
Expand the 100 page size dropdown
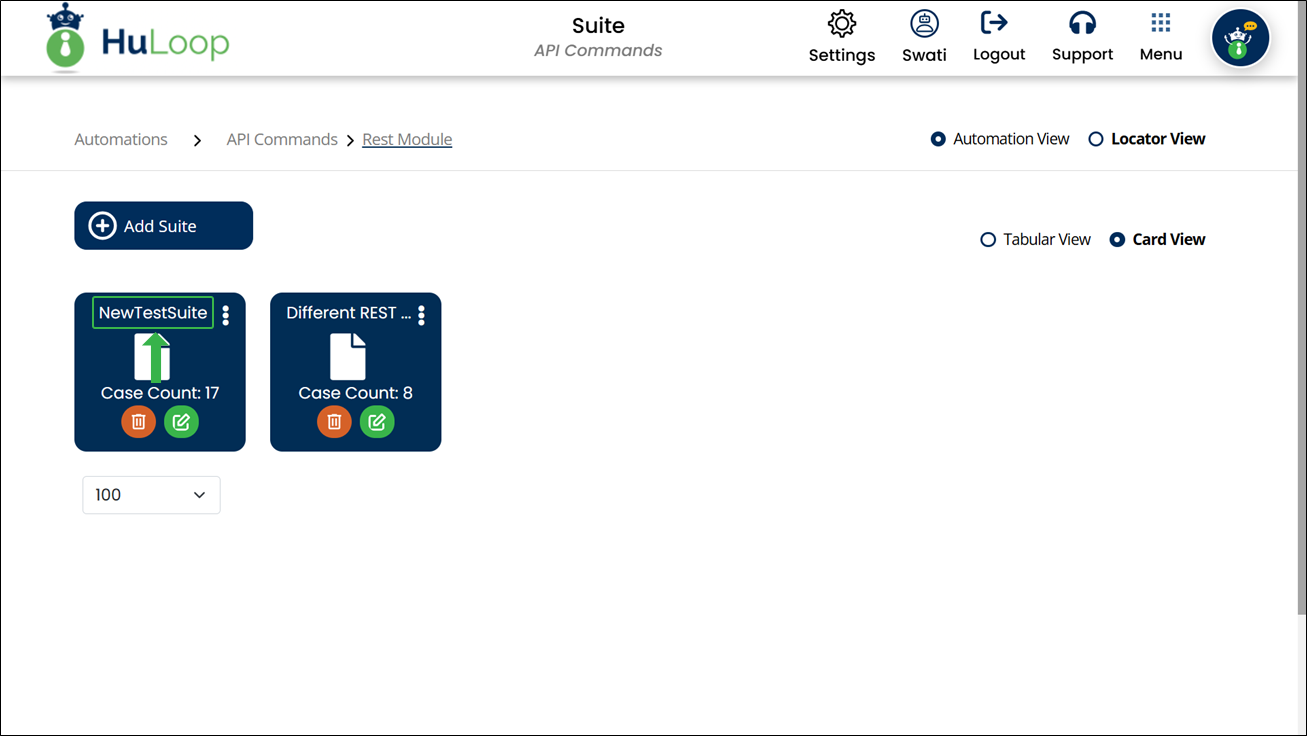(x=151, y=495)
